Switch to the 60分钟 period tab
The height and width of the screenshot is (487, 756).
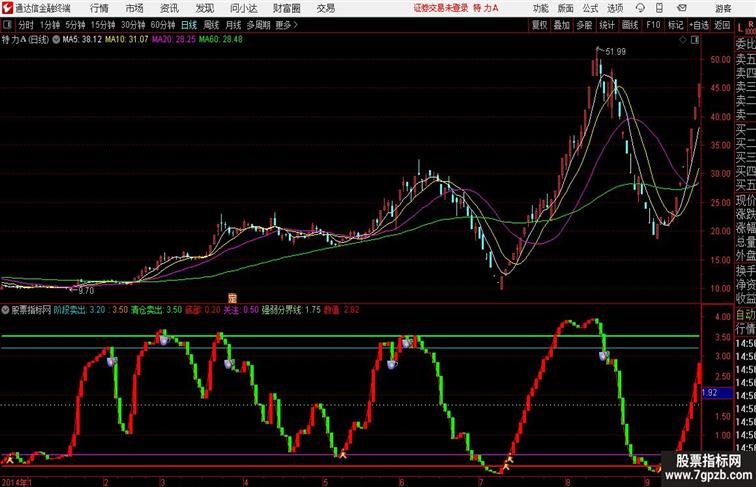(x=163, y=25)
